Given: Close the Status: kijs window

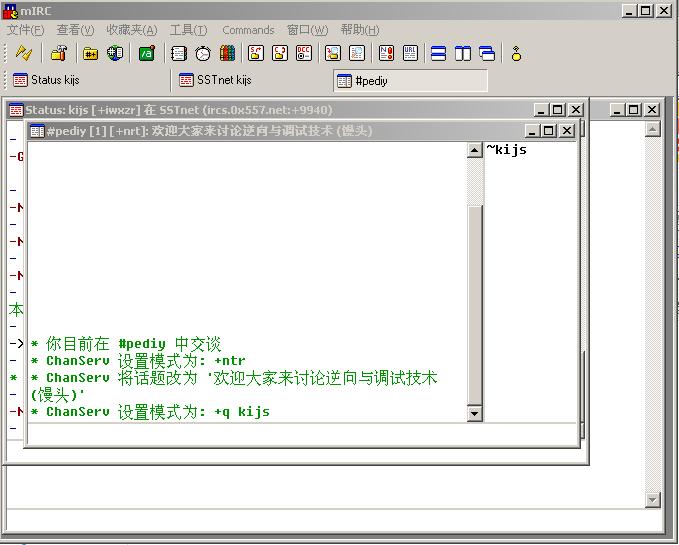Looking at the screenshot, I should pos(576,110).
